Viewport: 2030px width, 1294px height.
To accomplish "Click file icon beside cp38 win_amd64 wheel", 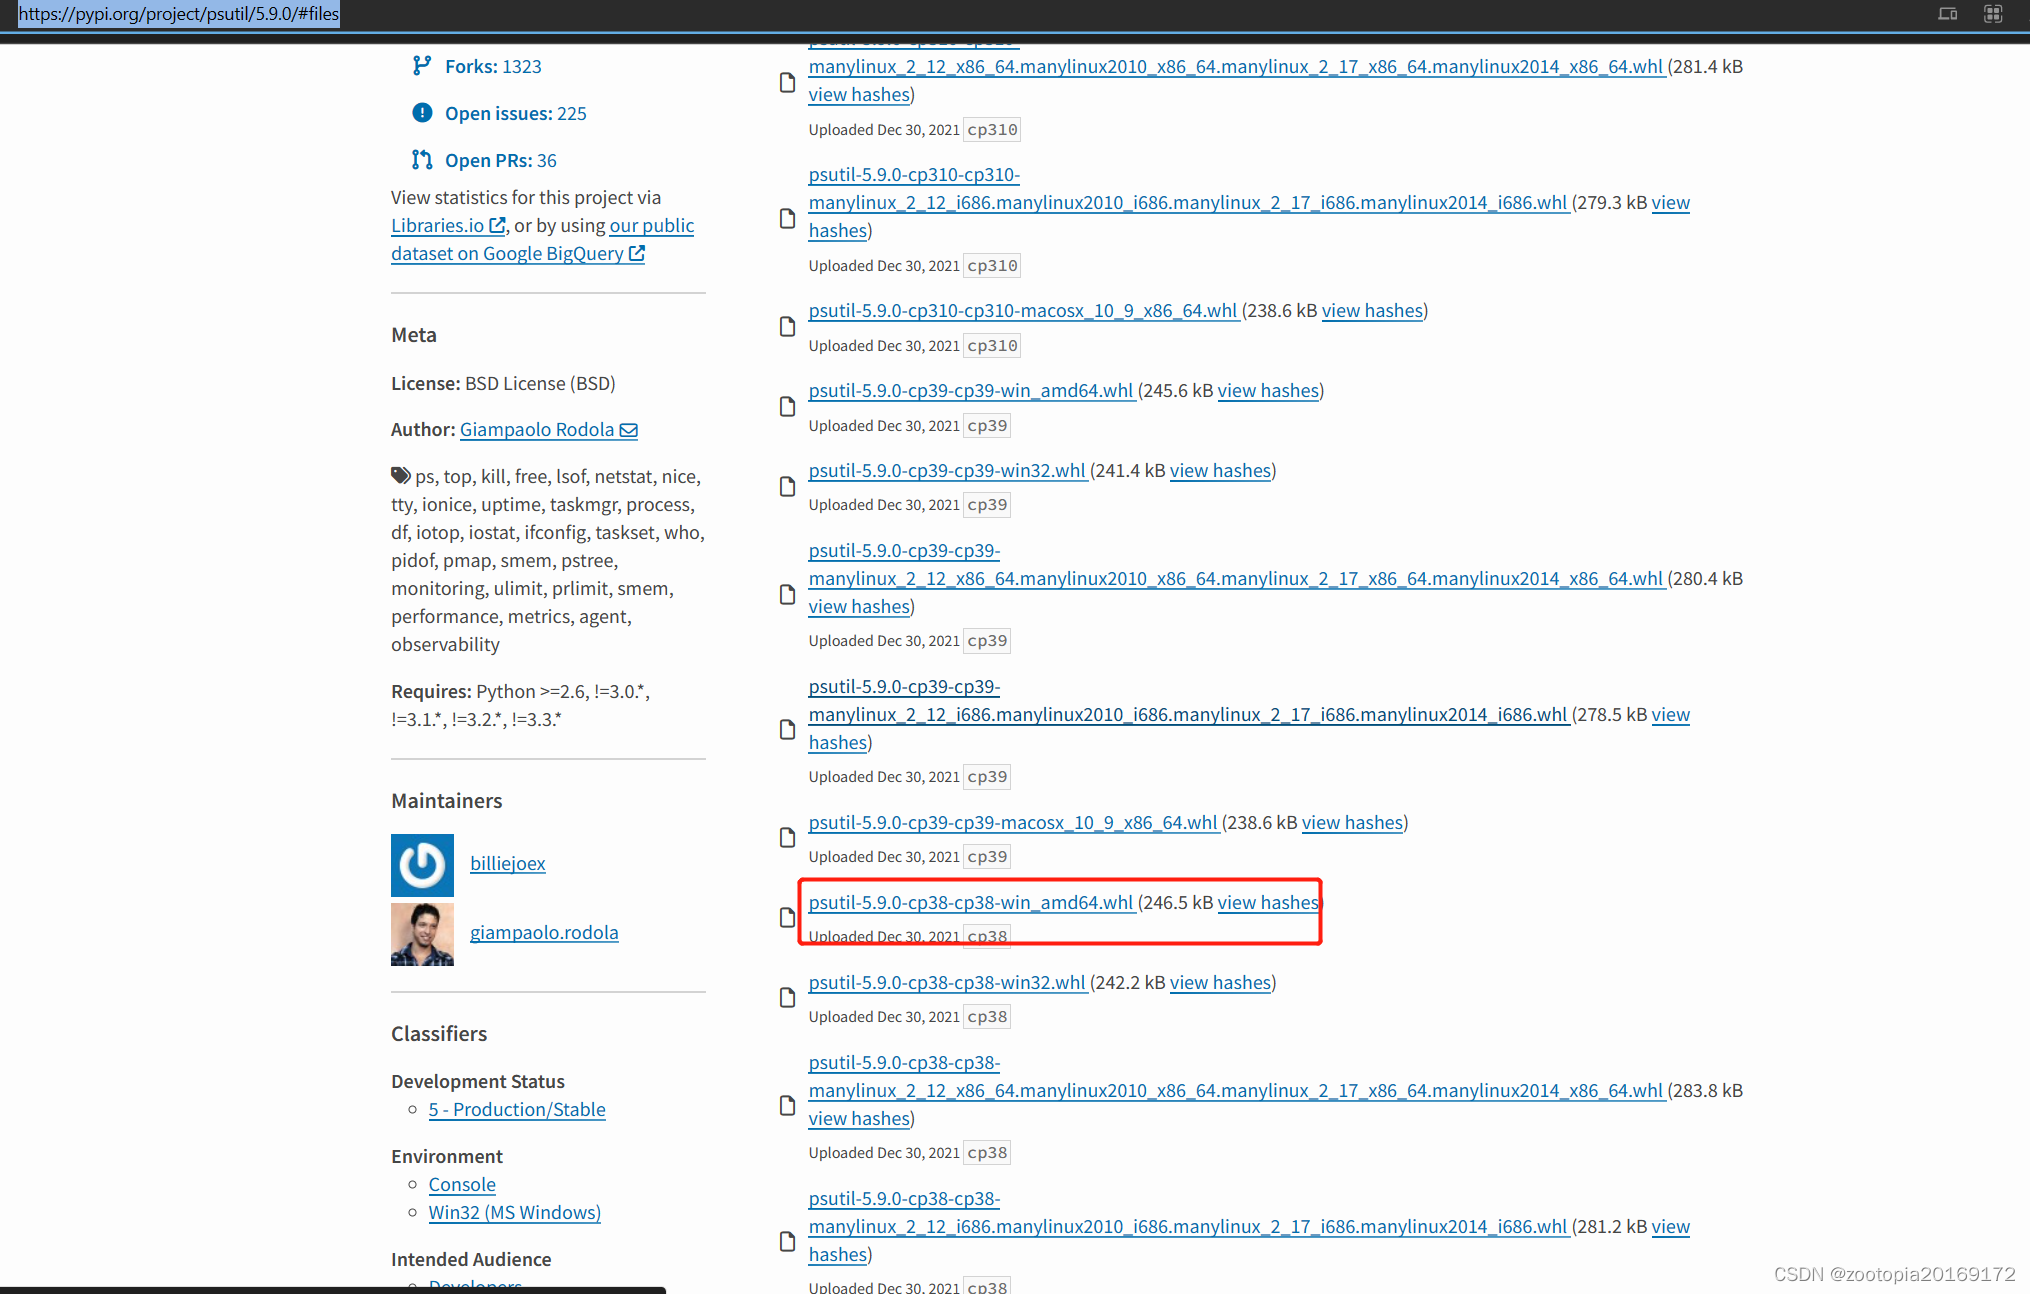I will pos(787,917).
